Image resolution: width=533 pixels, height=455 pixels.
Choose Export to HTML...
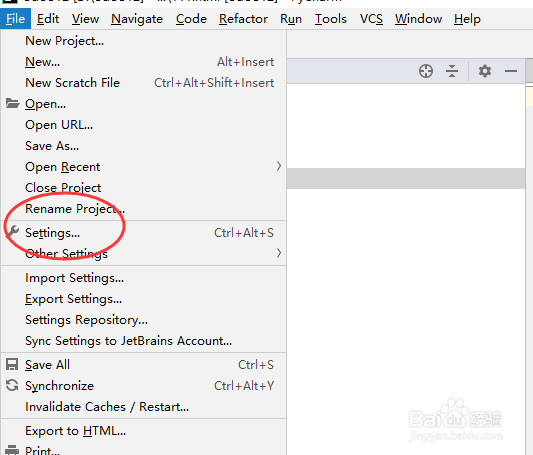[143, 431]
